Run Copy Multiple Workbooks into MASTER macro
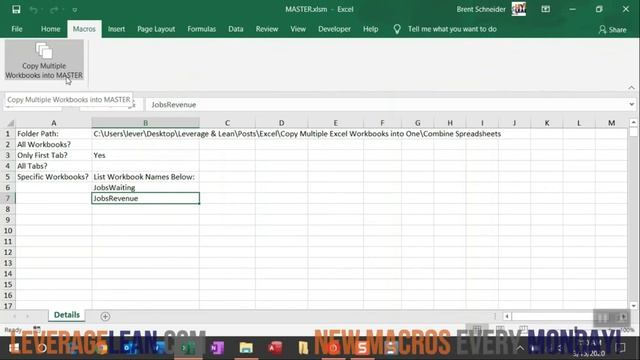The image size is (640, 360). click(44, 60)
